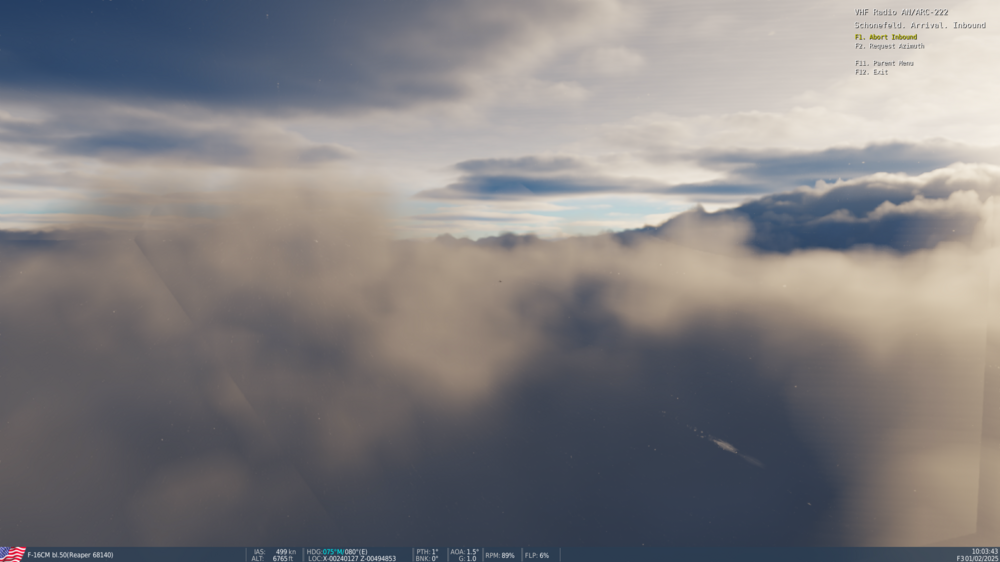The height and width of the screenshot is (562, 1000).
Task: Click the IAS 499 kn airspeed readout
Action: click(275, 552)
